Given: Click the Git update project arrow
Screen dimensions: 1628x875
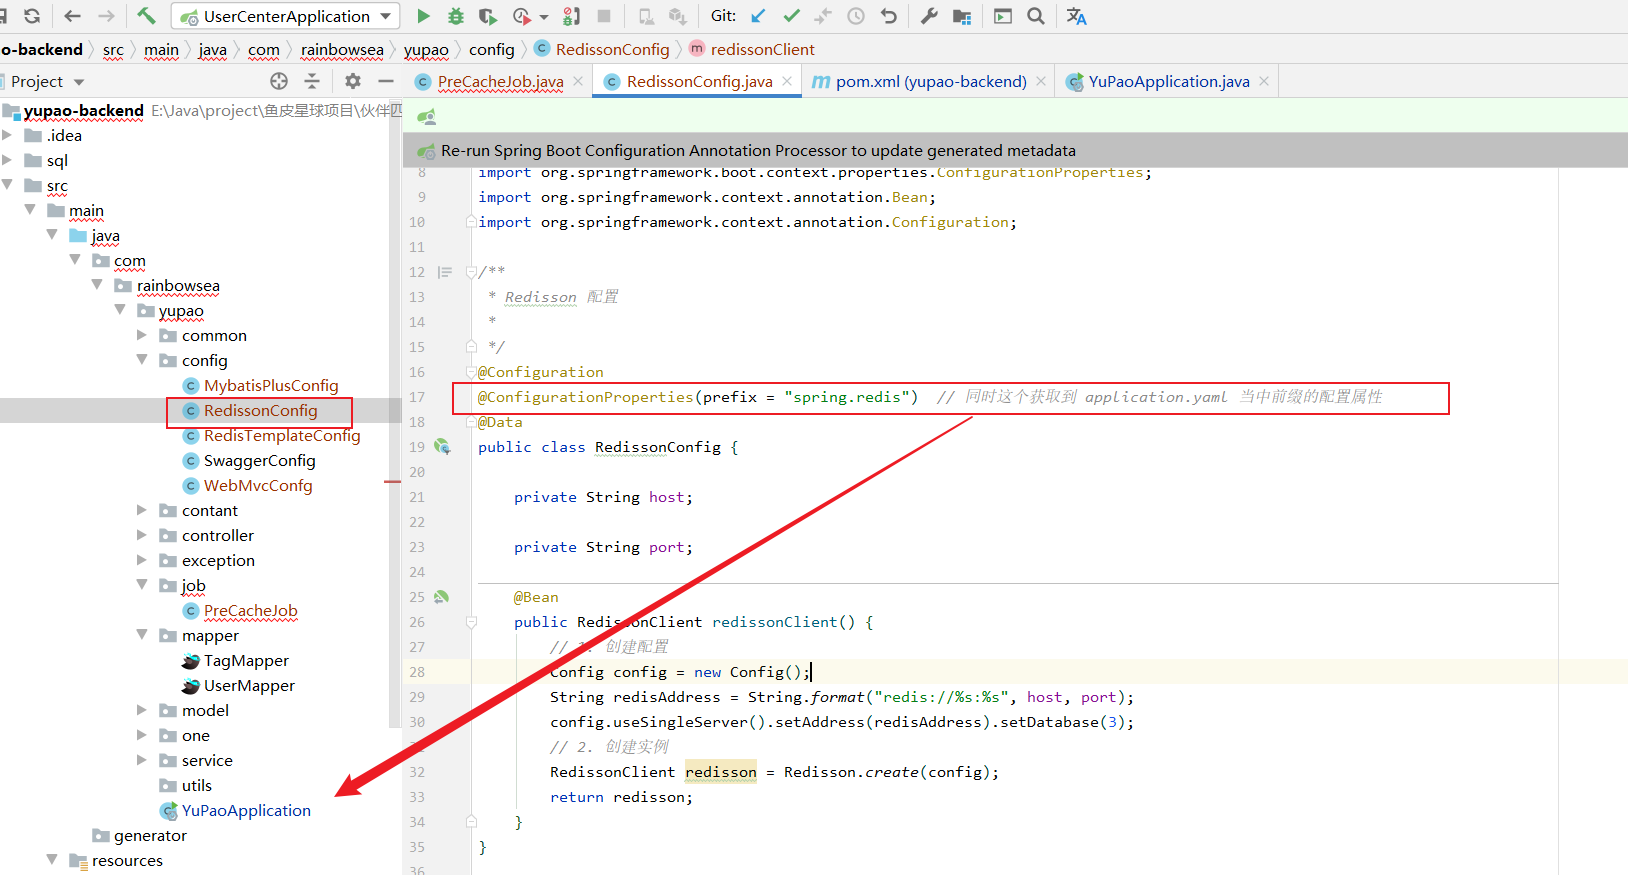Looking at the screenshot, I should [759, 16].
